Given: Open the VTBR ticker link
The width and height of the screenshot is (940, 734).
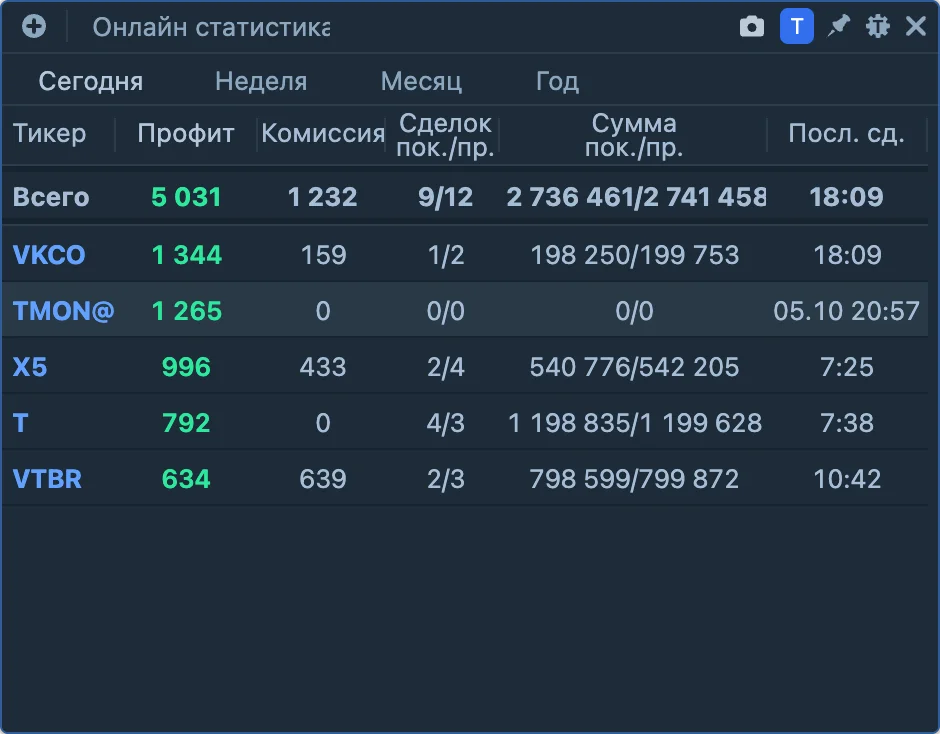Looking at the screenshot, I should tap(47, 479).
